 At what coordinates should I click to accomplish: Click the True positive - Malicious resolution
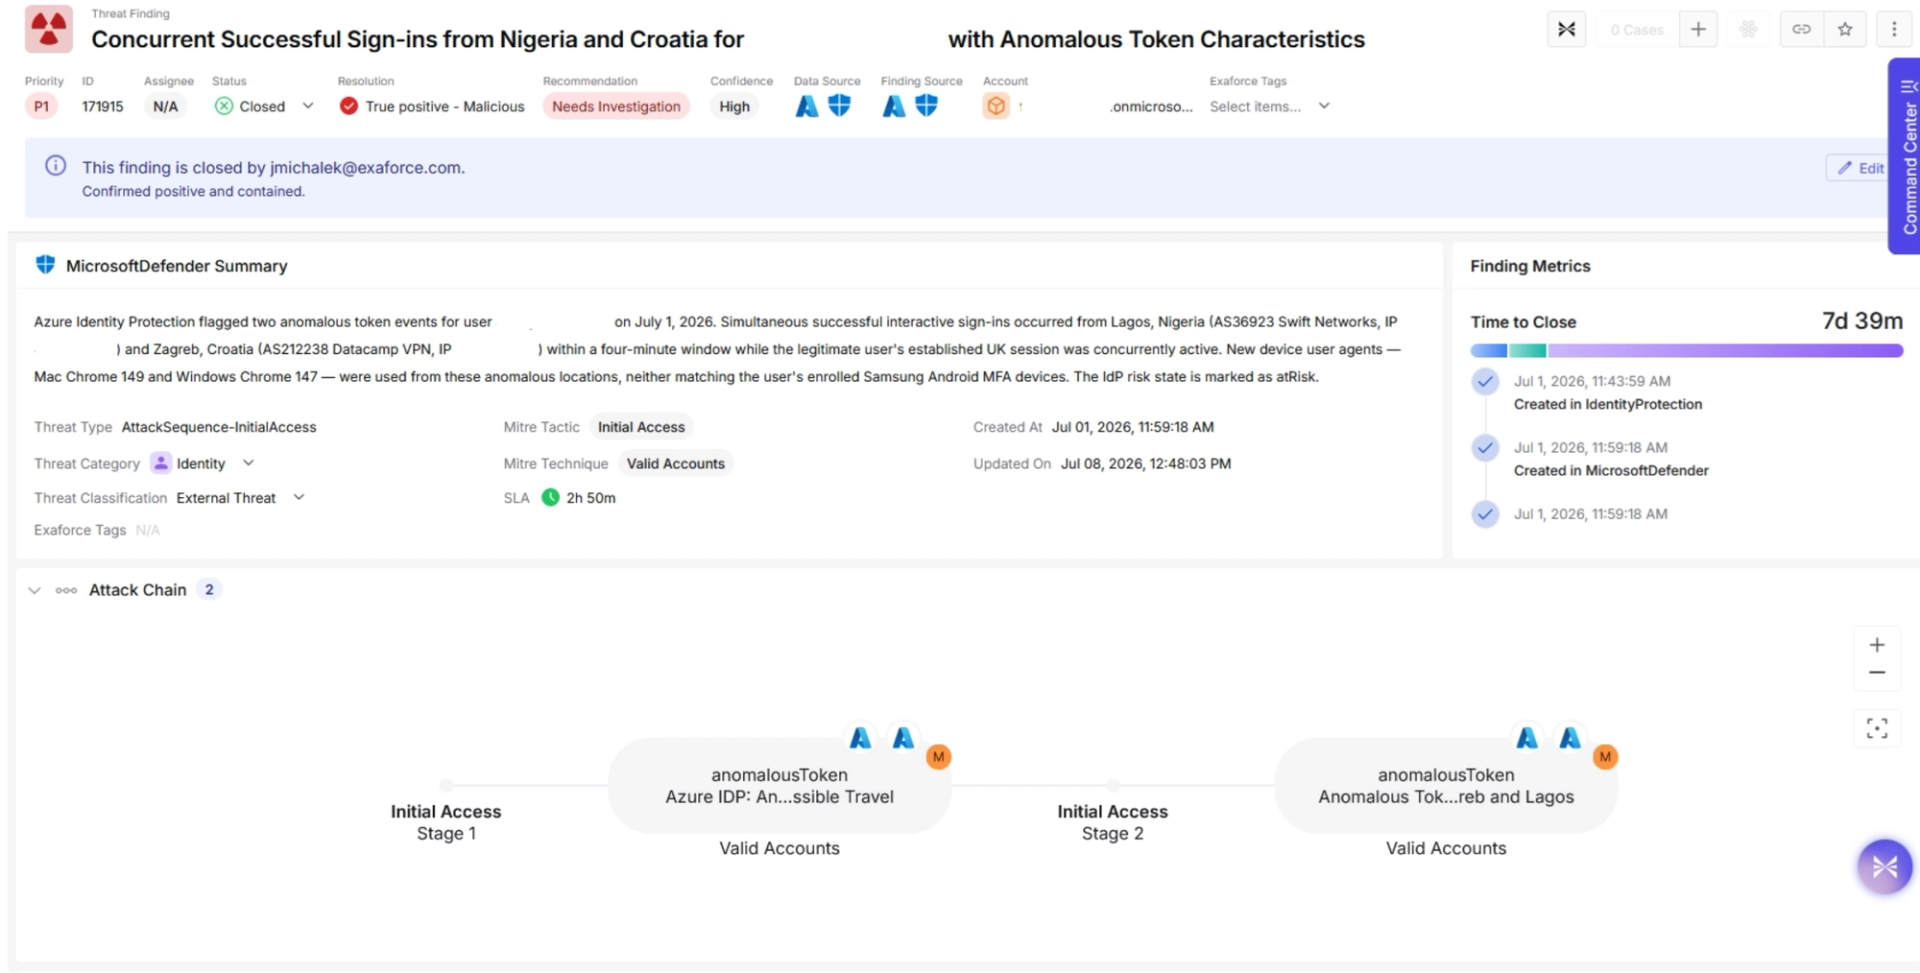432,106
